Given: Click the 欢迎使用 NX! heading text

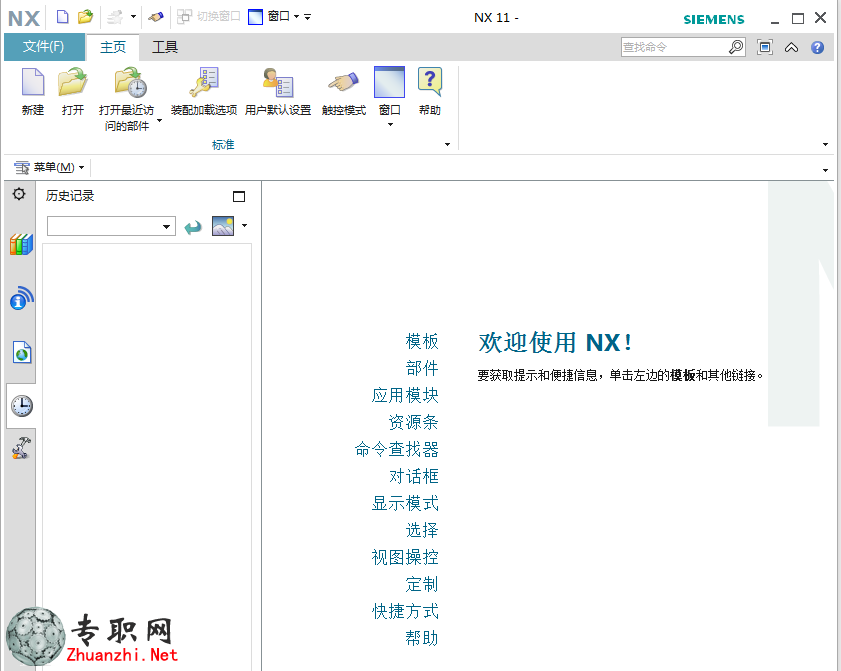Looking at the screenshot, I should (x=555, y=342).
